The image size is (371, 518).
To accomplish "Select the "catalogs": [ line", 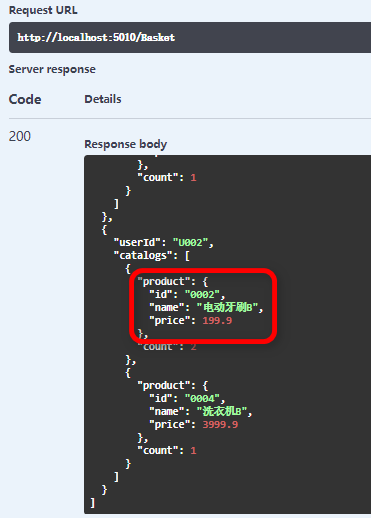I will [x=152, y=256].
